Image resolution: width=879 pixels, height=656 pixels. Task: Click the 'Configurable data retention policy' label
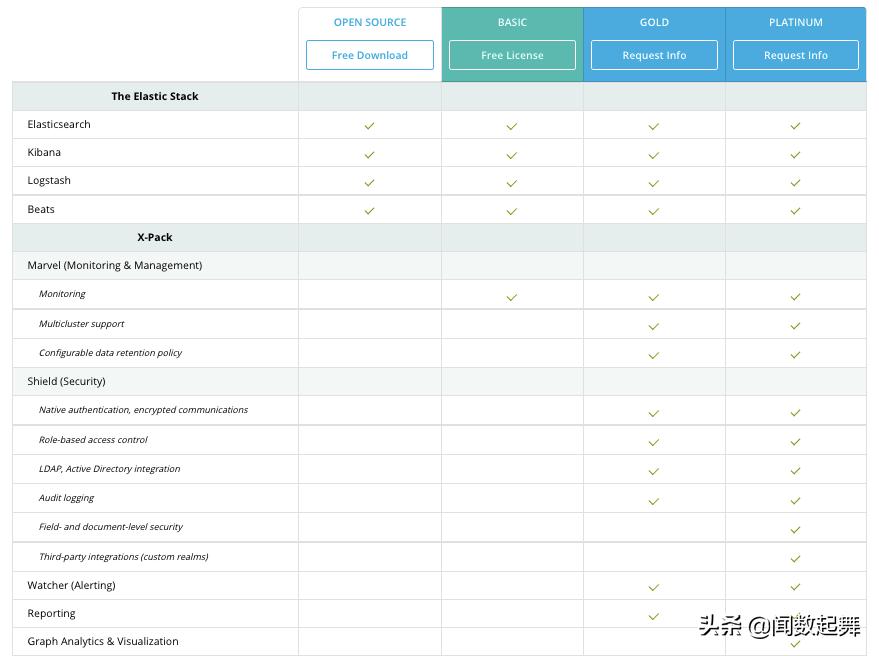point(110,353)
